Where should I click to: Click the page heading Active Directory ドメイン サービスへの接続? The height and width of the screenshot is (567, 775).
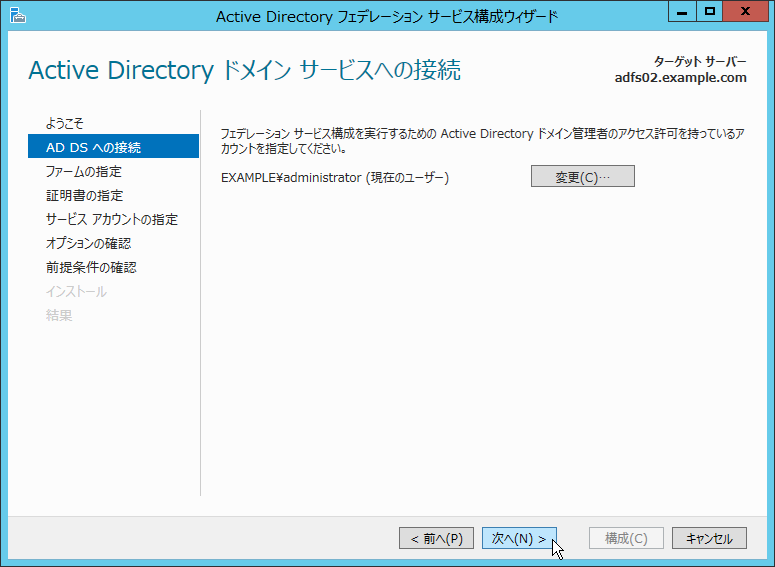click(245, 70)
